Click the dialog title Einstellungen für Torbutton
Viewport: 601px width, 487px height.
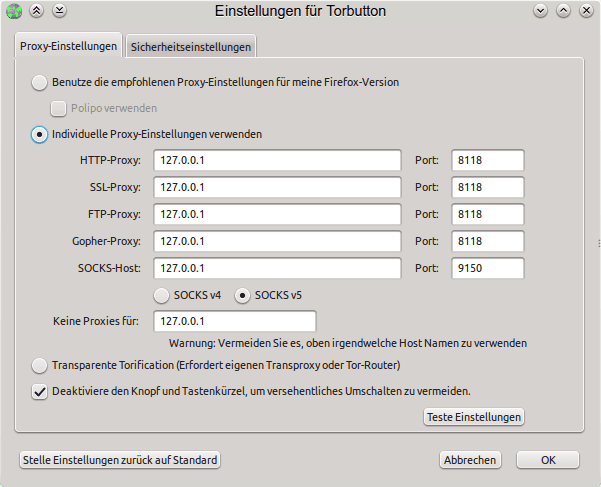point(300,11)
